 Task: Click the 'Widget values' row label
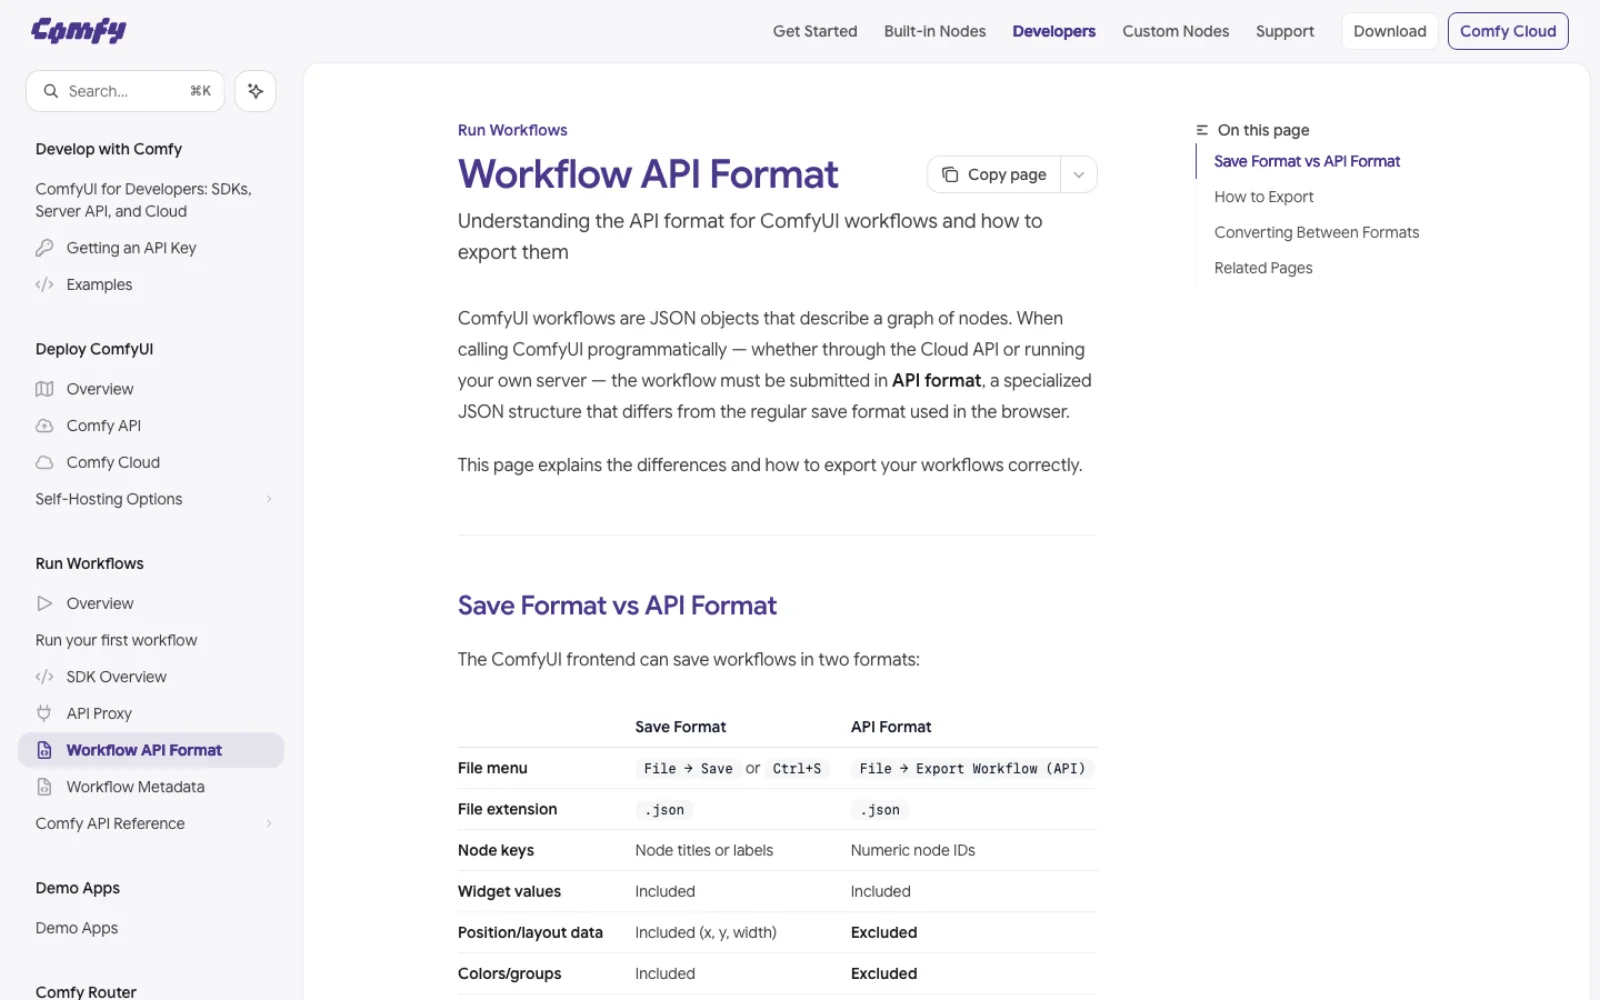(x=509, y=891)
